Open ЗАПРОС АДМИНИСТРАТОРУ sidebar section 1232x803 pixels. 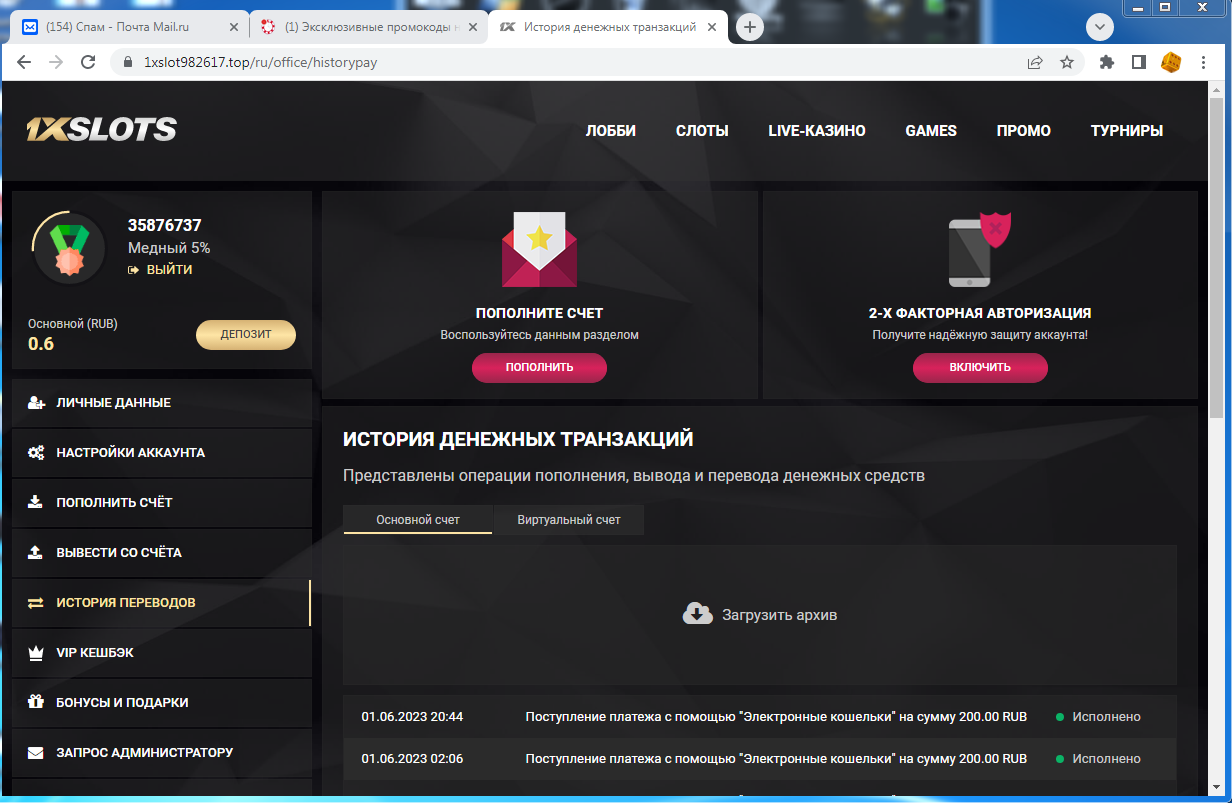click(161, 753)
